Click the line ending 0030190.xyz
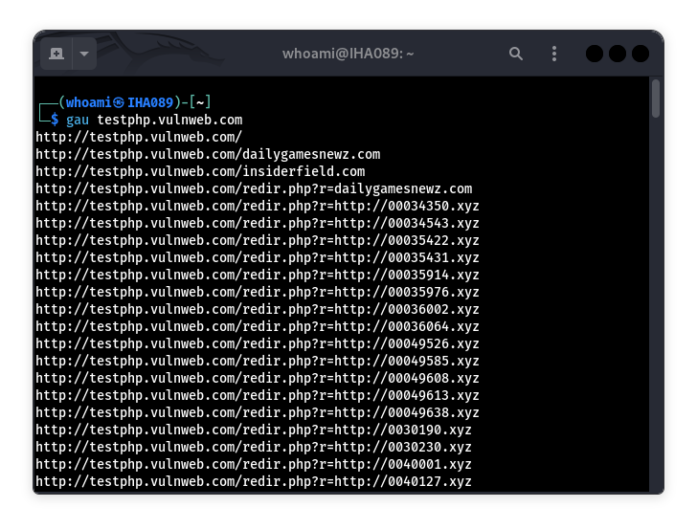This screenshot has width=697, height=530. point(253,430)
